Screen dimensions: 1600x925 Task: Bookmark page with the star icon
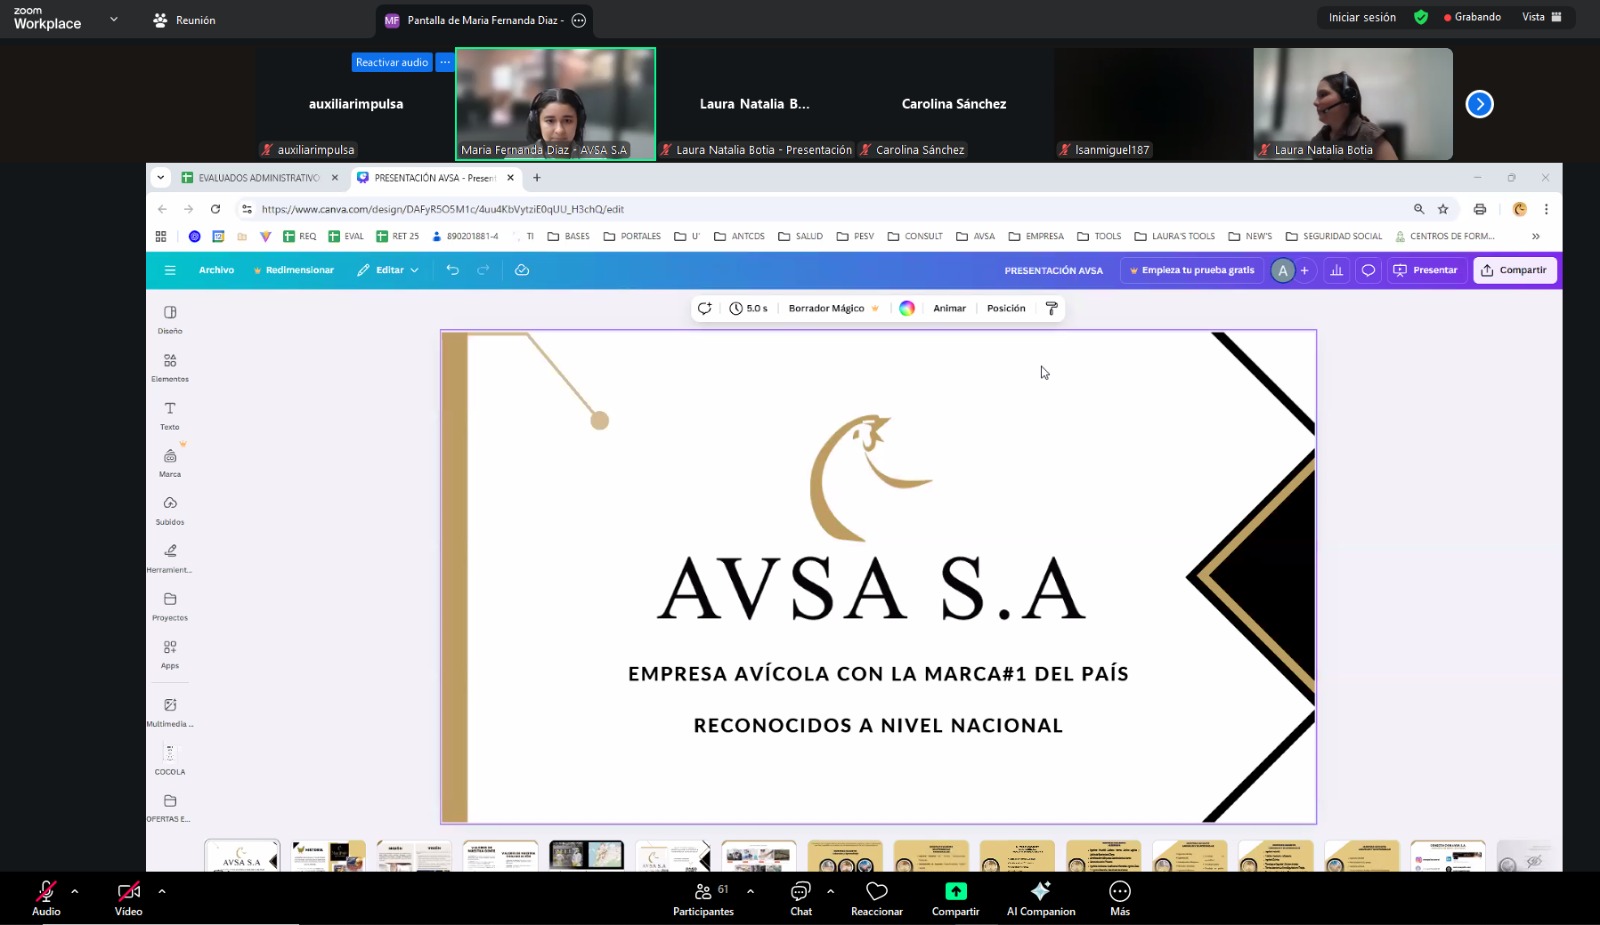(1443, 209)
